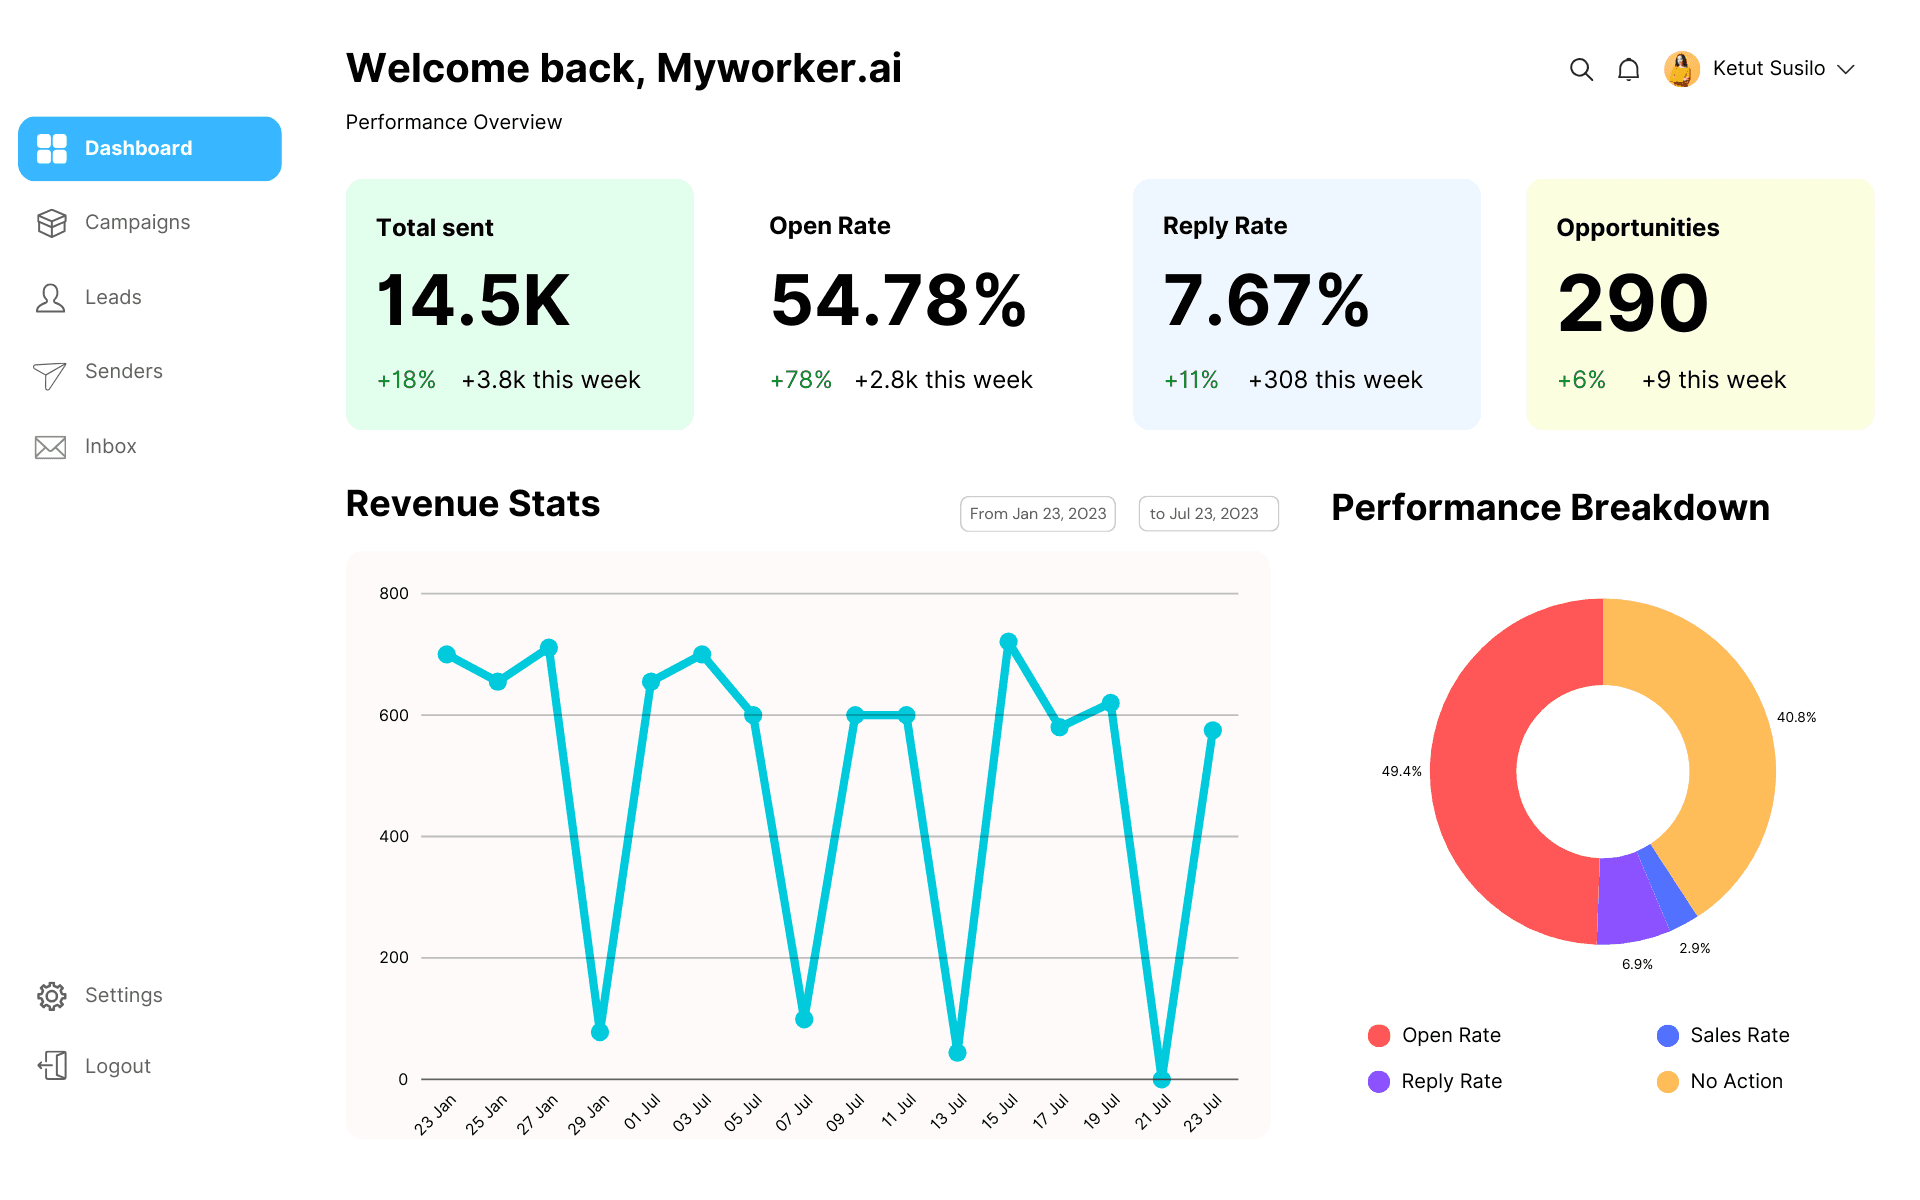This screenshot has height=1200, width=1920.
Task: Select the Total sent card
Action: tap(519, 305)
